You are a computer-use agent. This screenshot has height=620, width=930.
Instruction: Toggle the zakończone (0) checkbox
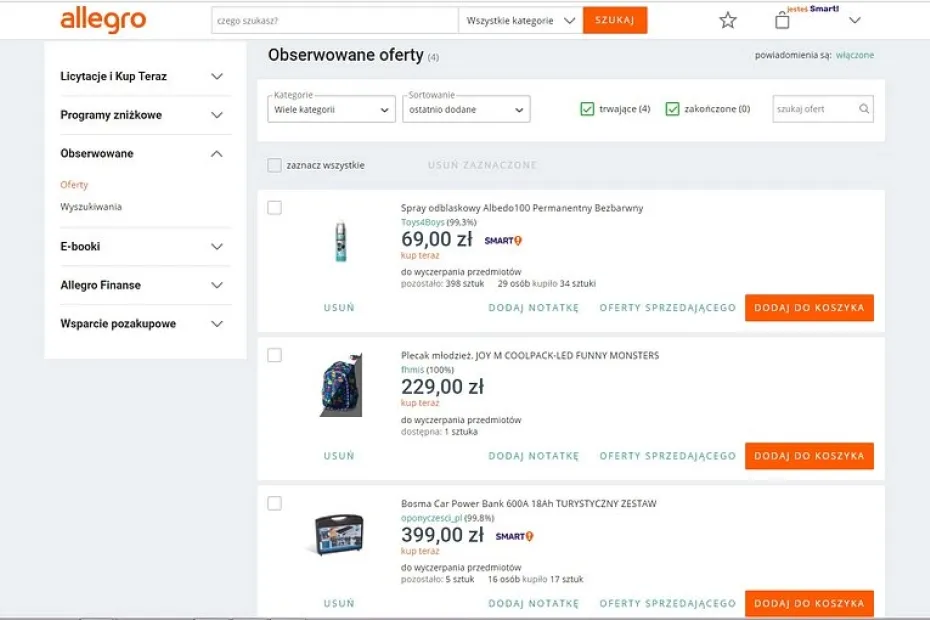point(672,109)
